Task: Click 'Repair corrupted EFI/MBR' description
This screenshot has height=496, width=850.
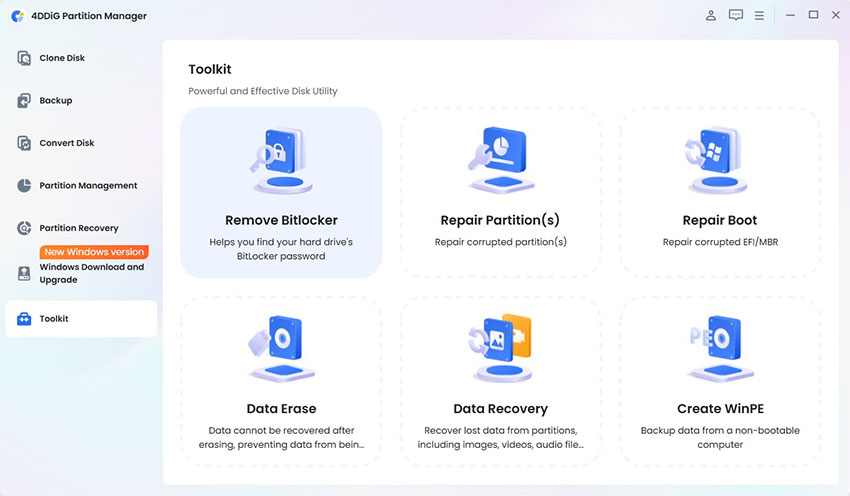Action: tap(720, 242)
